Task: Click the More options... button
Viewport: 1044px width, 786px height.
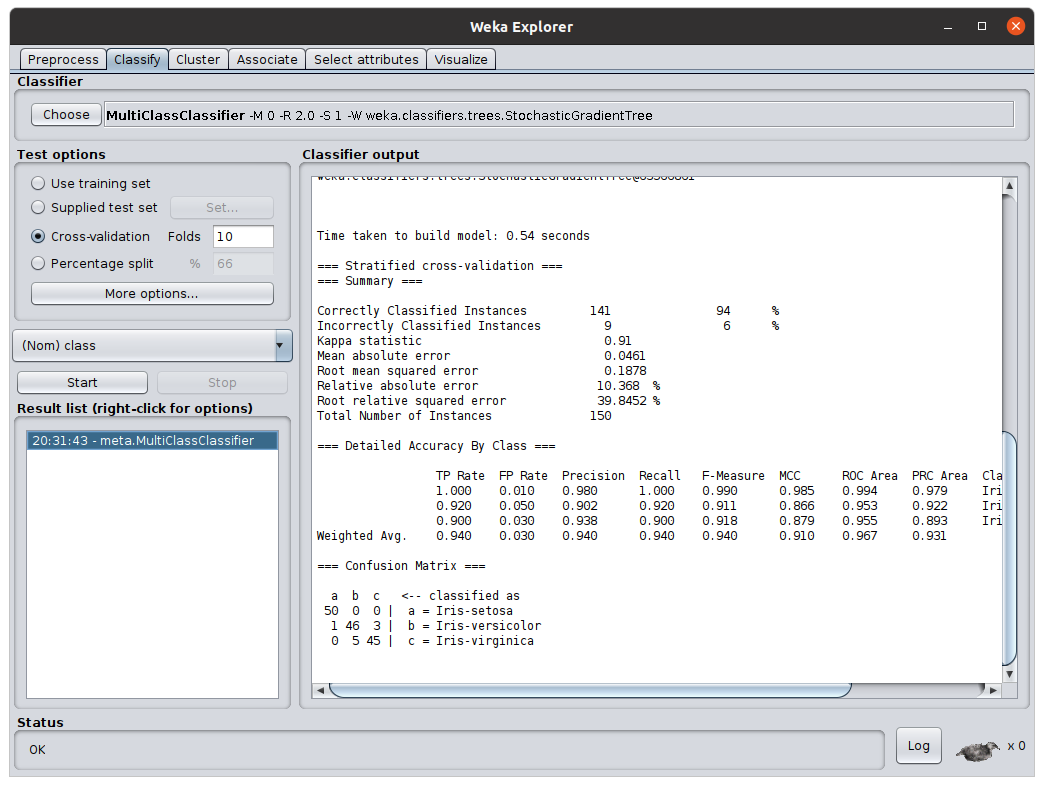Action: coord(152,294)
